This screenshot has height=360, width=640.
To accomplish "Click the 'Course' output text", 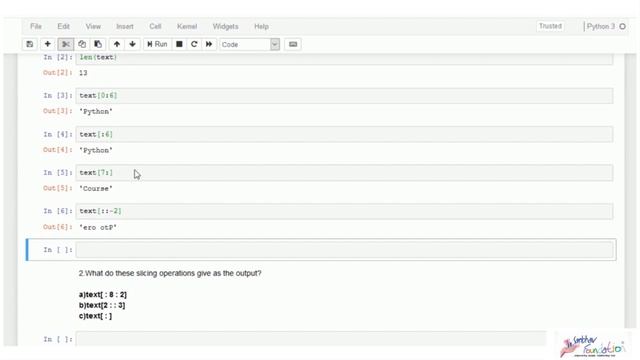I will coord(96,189).
